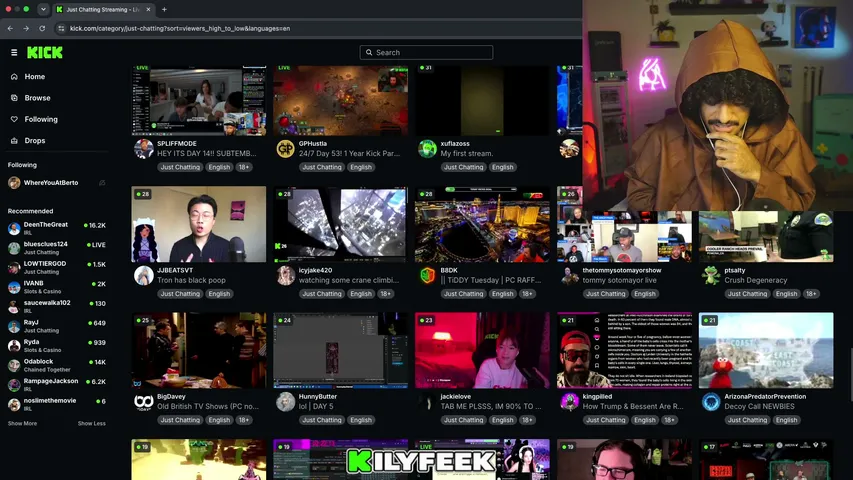Viewport: 853px width, 480px height.
Task: Open BigDavey Old British TV thumbnail
Action: (199, 350)
